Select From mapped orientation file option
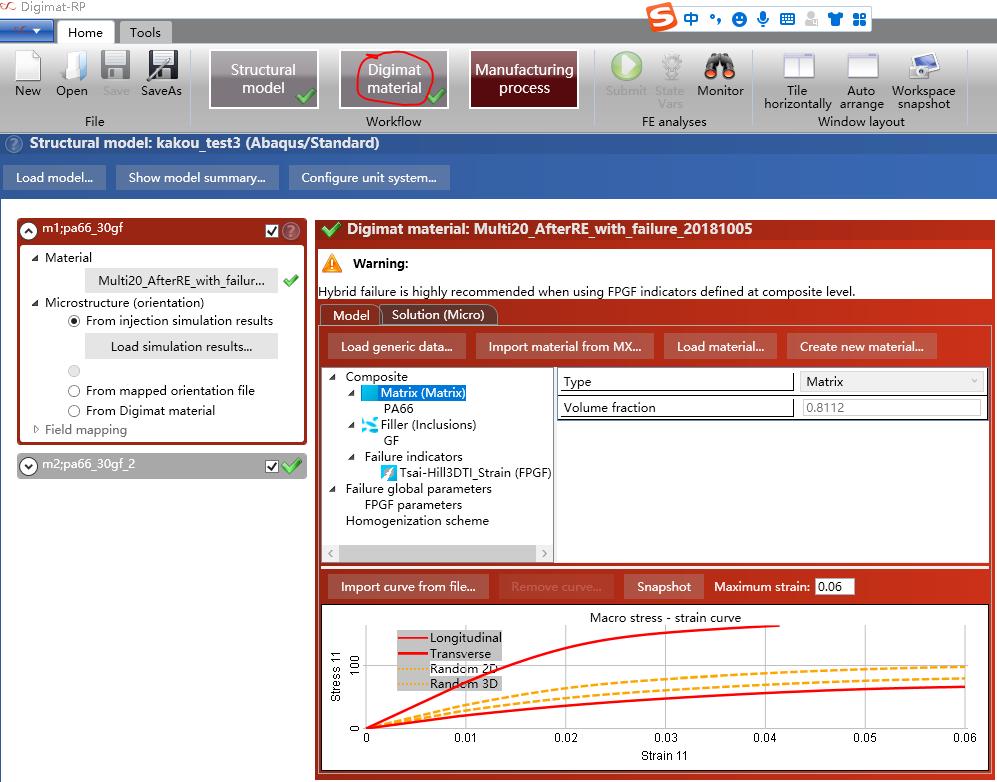 point(74,391)
